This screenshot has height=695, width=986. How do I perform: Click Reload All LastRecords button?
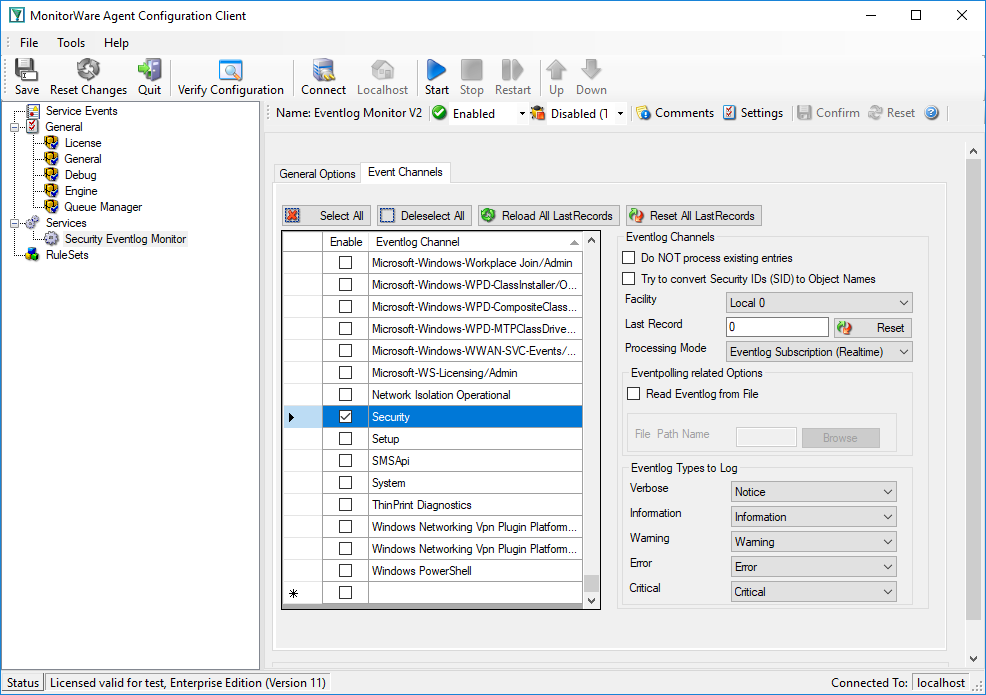click(548, 216)
